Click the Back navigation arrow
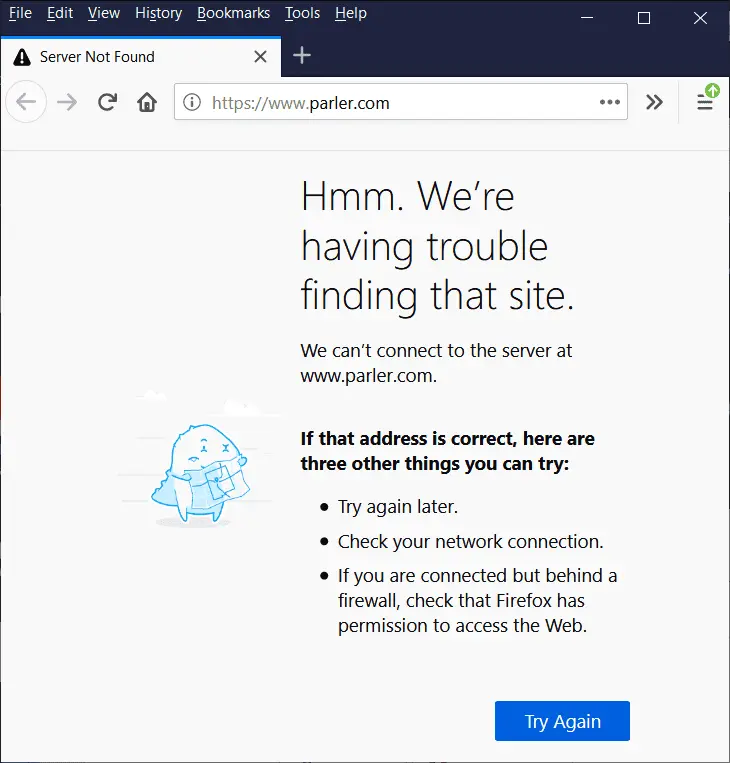The height and width of the screenshot is (763, 730). tap(26, 102)
